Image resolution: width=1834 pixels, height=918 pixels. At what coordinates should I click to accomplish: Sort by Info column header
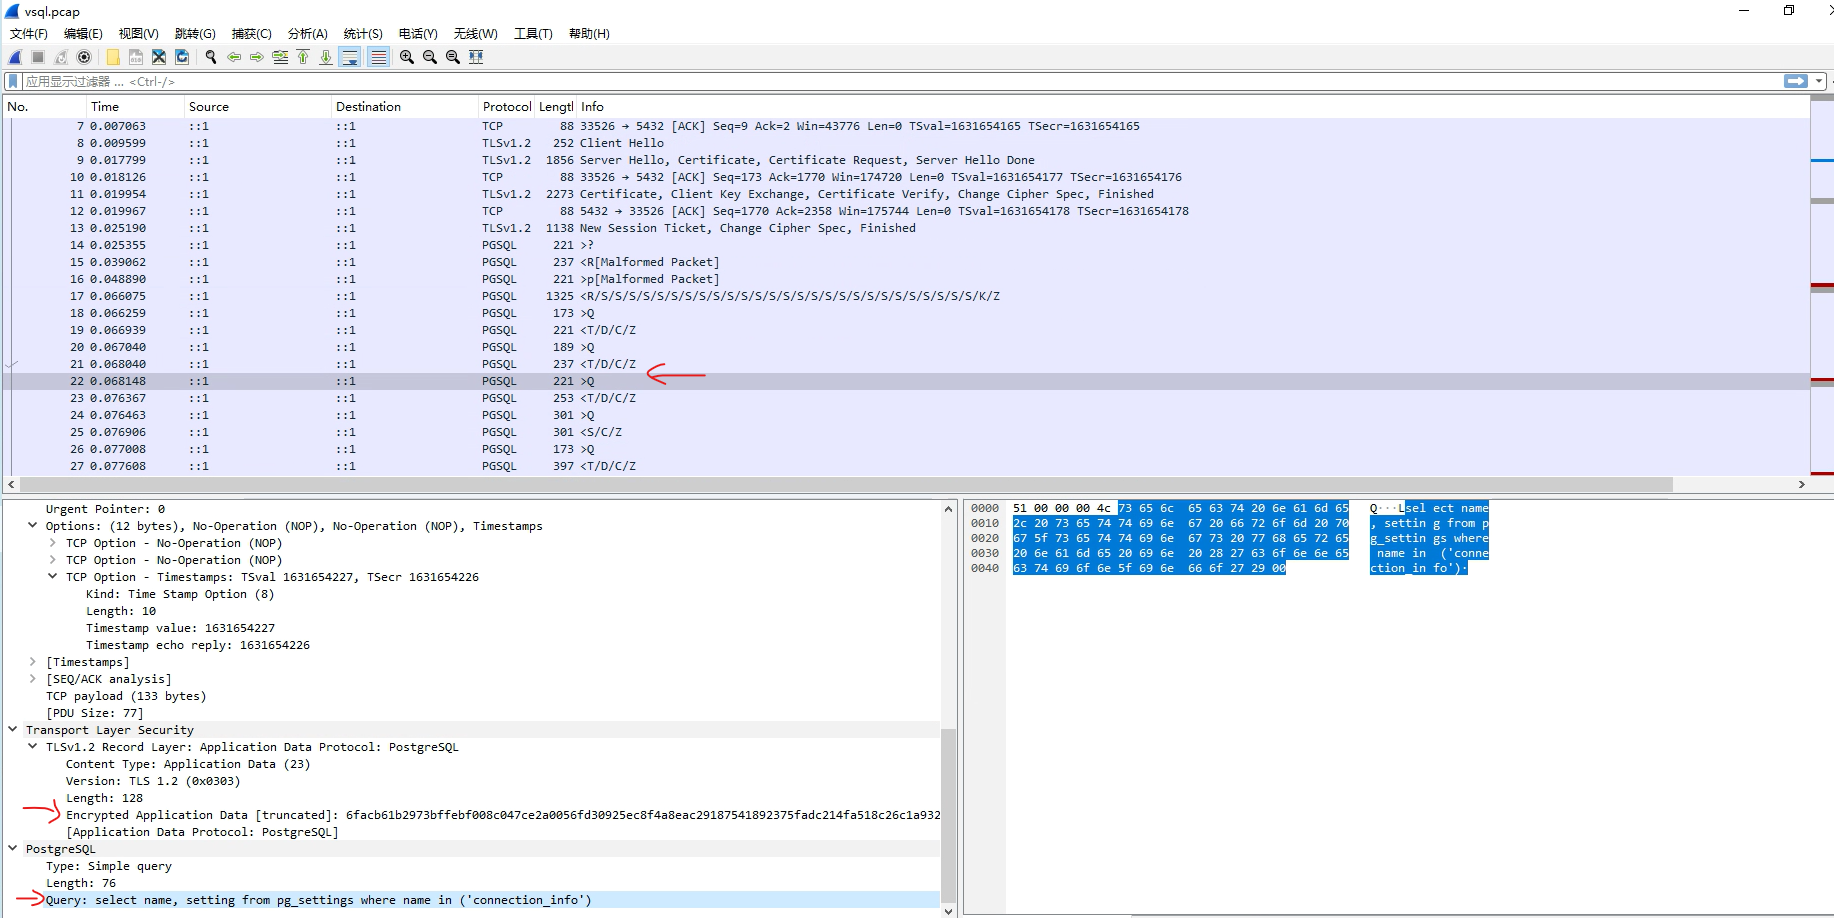click(1192, 107)
